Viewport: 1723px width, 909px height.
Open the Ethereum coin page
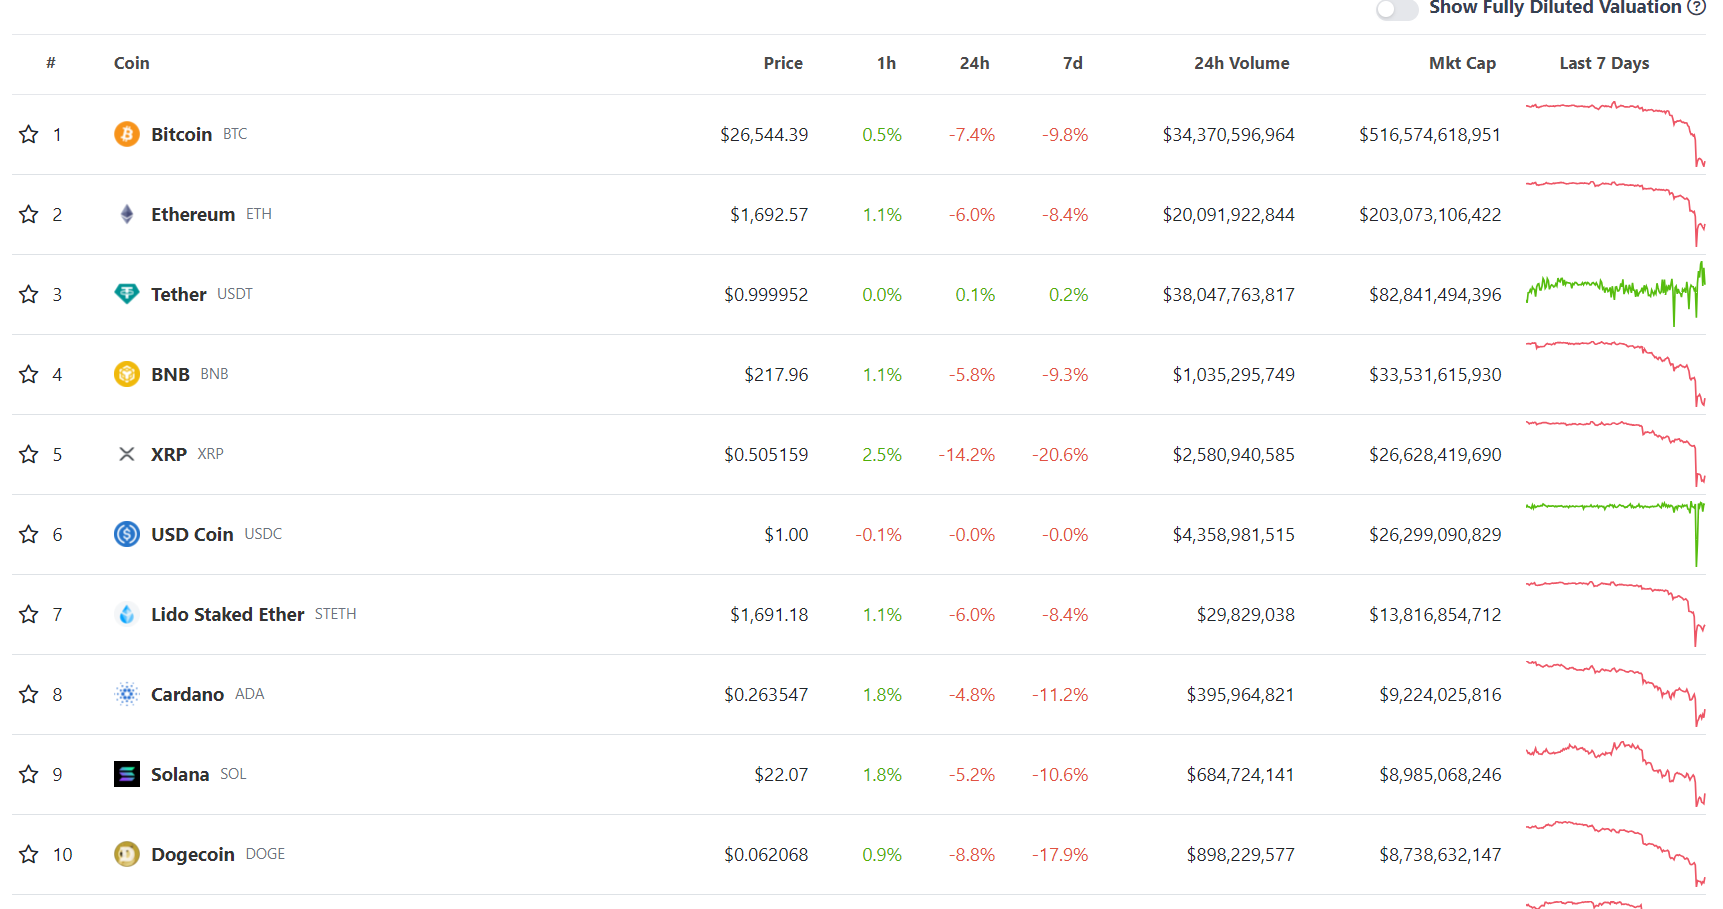click(193, 214)
